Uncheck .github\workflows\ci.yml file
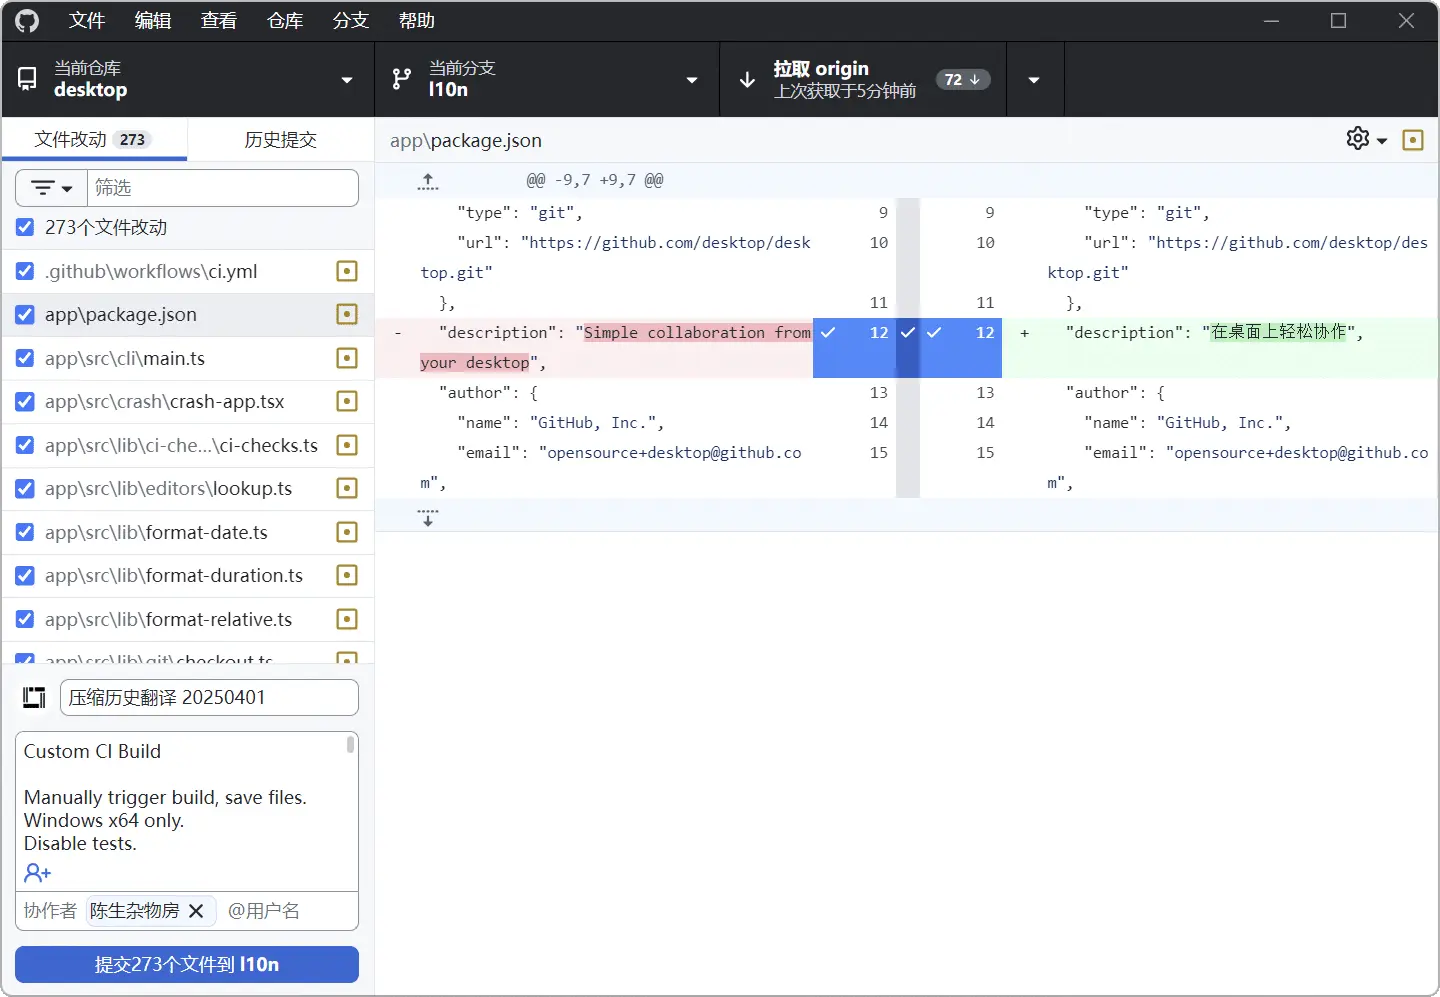The width and height of the screenshot is (1440, 997). tap(25, 271)
